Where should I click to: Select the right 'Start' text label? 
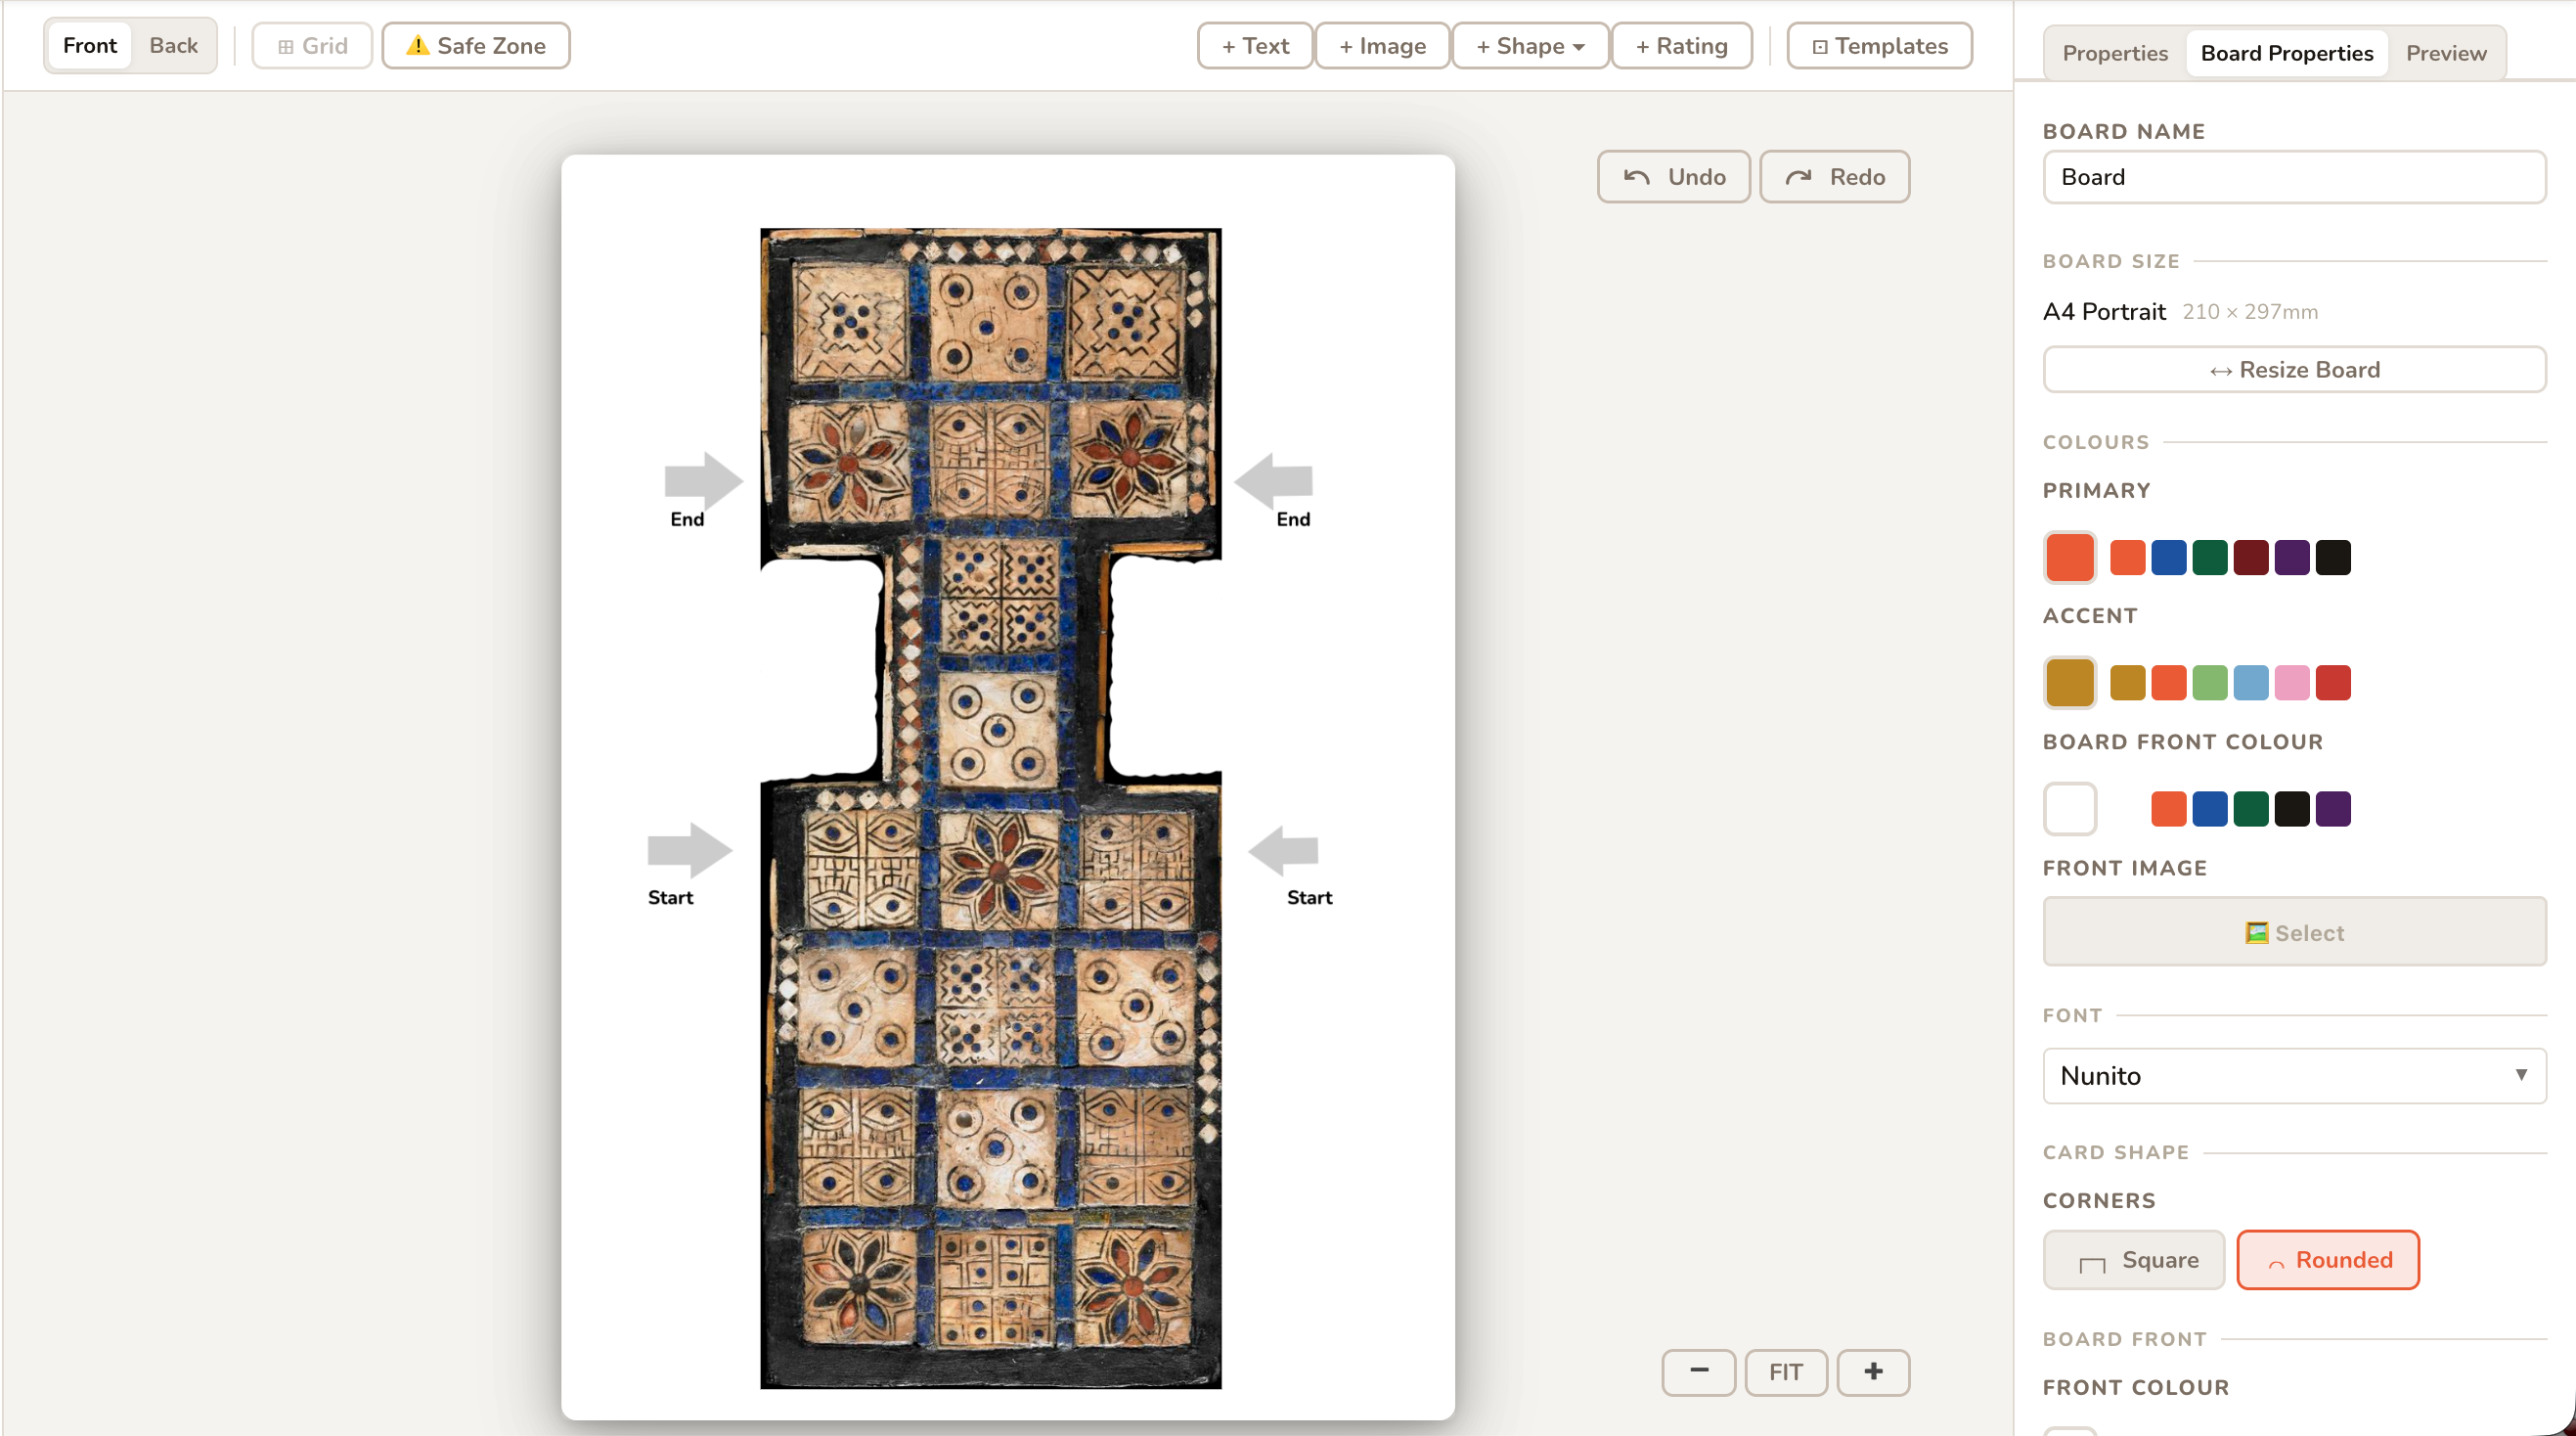pyautogui.click(x=1309, y=897)
